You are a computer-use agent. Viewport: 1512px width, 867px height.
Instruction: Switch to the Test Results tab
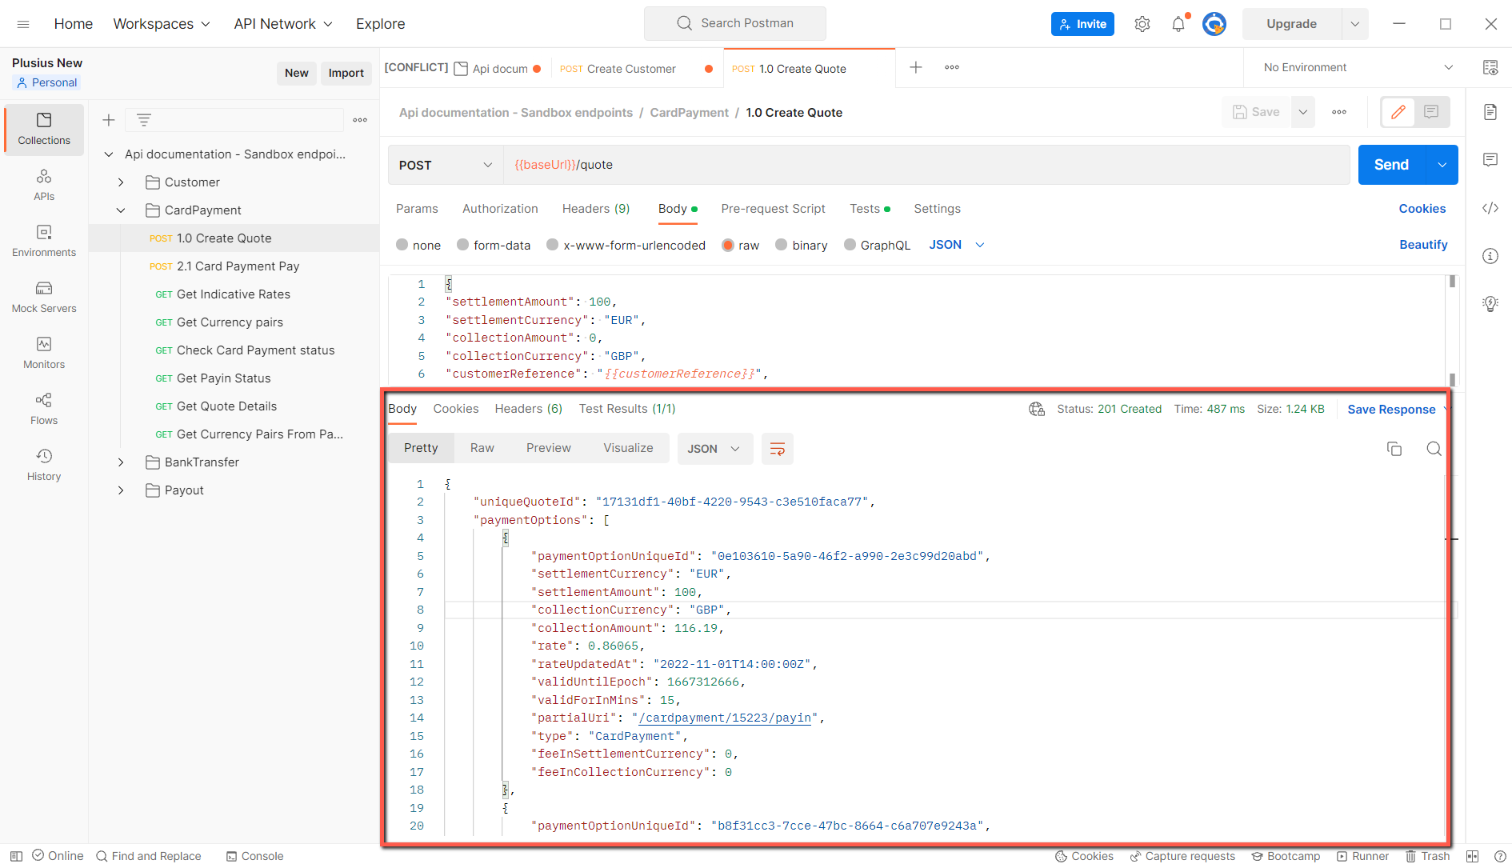[627, 409]
